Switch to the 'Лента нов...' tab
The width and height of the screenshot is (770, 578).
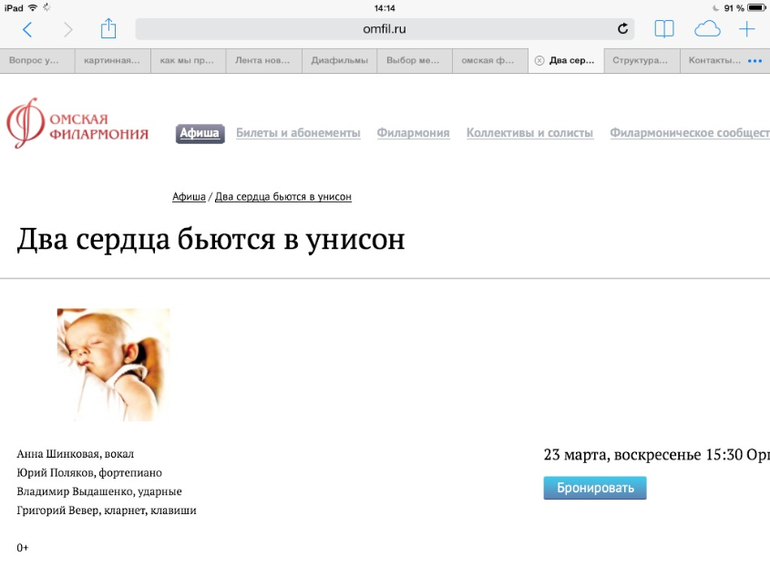(x=263, y=60)
